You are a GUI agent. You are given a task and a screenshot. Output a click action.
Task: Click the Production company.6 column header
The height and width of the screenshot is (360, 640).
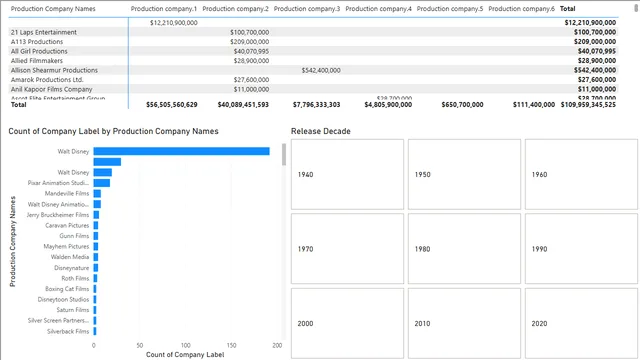click(x=522, y=9)
